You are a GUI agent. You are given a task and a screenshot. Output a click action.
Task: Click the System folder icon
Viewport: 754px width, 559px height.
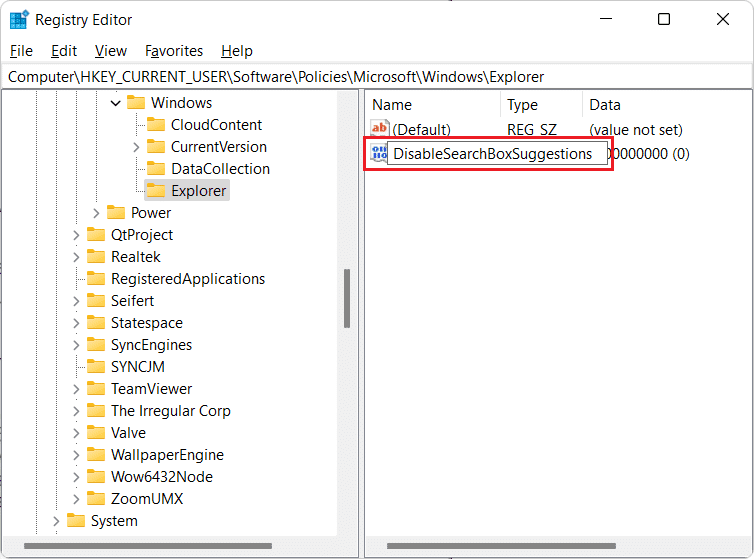coord(76,521)
